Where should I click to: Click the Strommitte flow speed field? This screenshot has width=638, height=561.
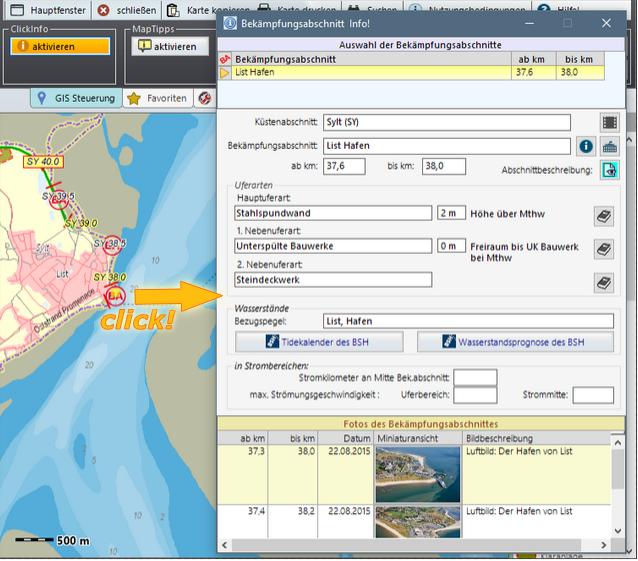(x=593, y=395)
